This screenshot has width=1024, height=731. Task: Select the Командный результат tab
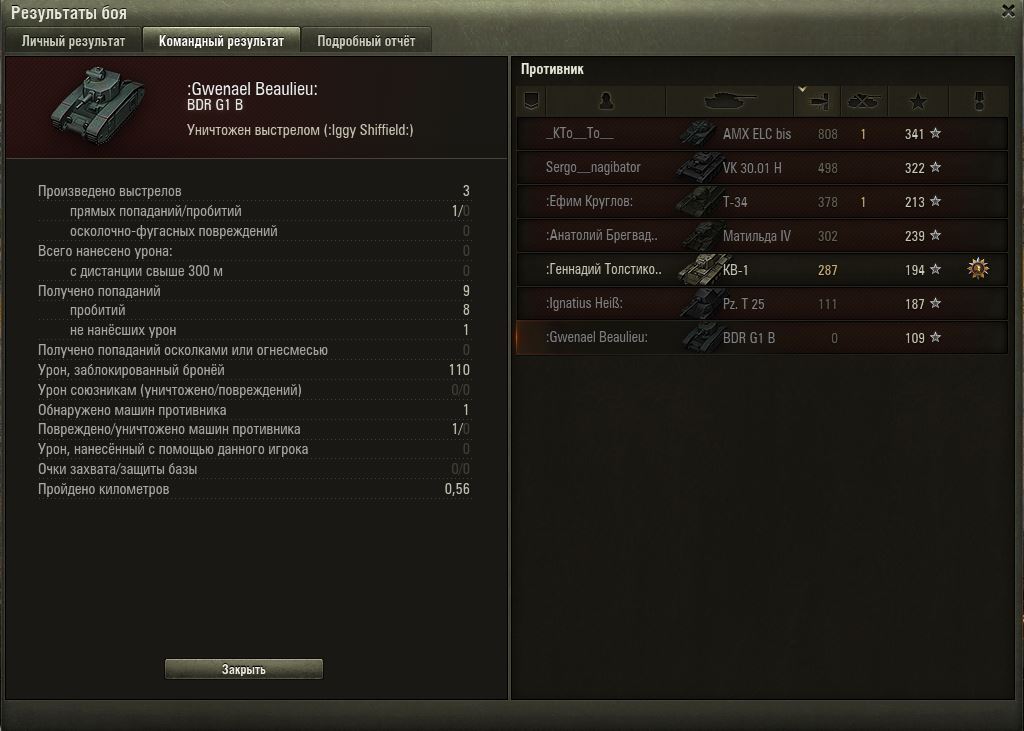221,41
